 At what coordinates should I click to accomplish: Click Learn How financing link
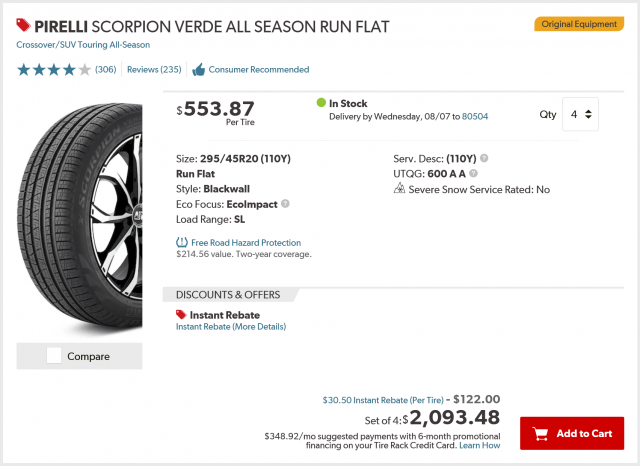point(482,445)
